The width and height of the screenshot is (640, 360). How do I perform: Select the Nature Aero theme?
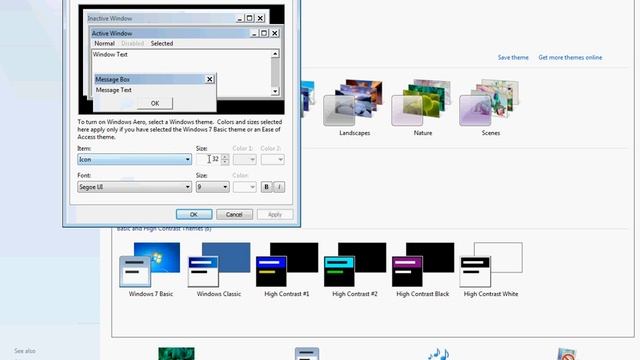[422, 108]
